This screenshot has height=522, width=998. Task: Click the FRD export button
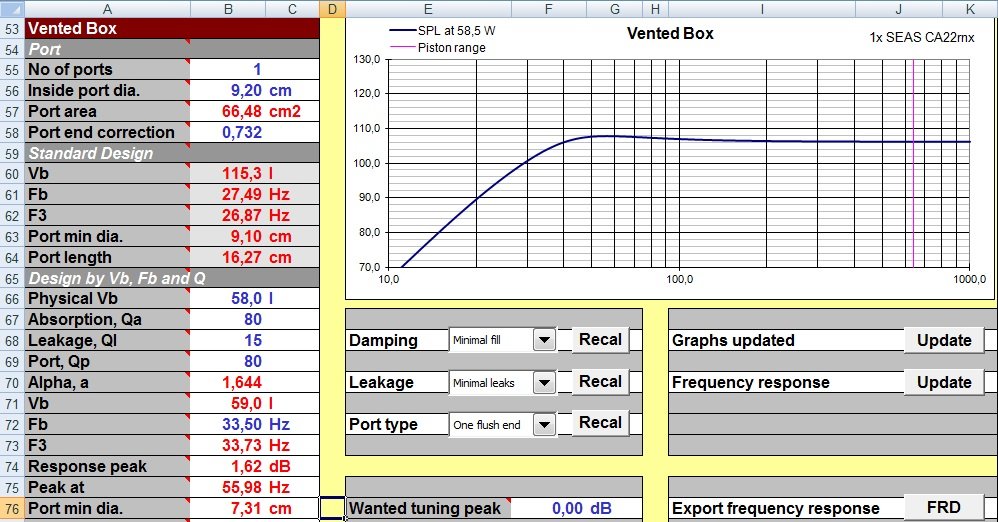coord(943,508)
